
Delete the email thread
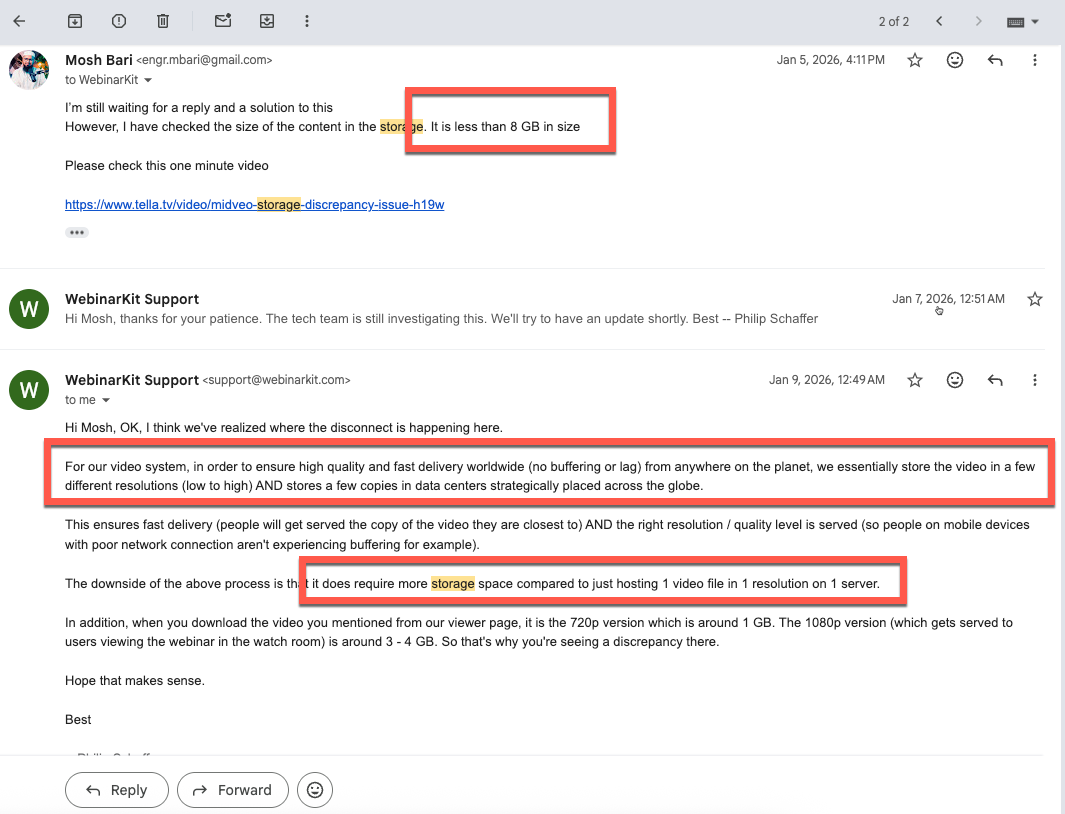click(x=163, y=20)
